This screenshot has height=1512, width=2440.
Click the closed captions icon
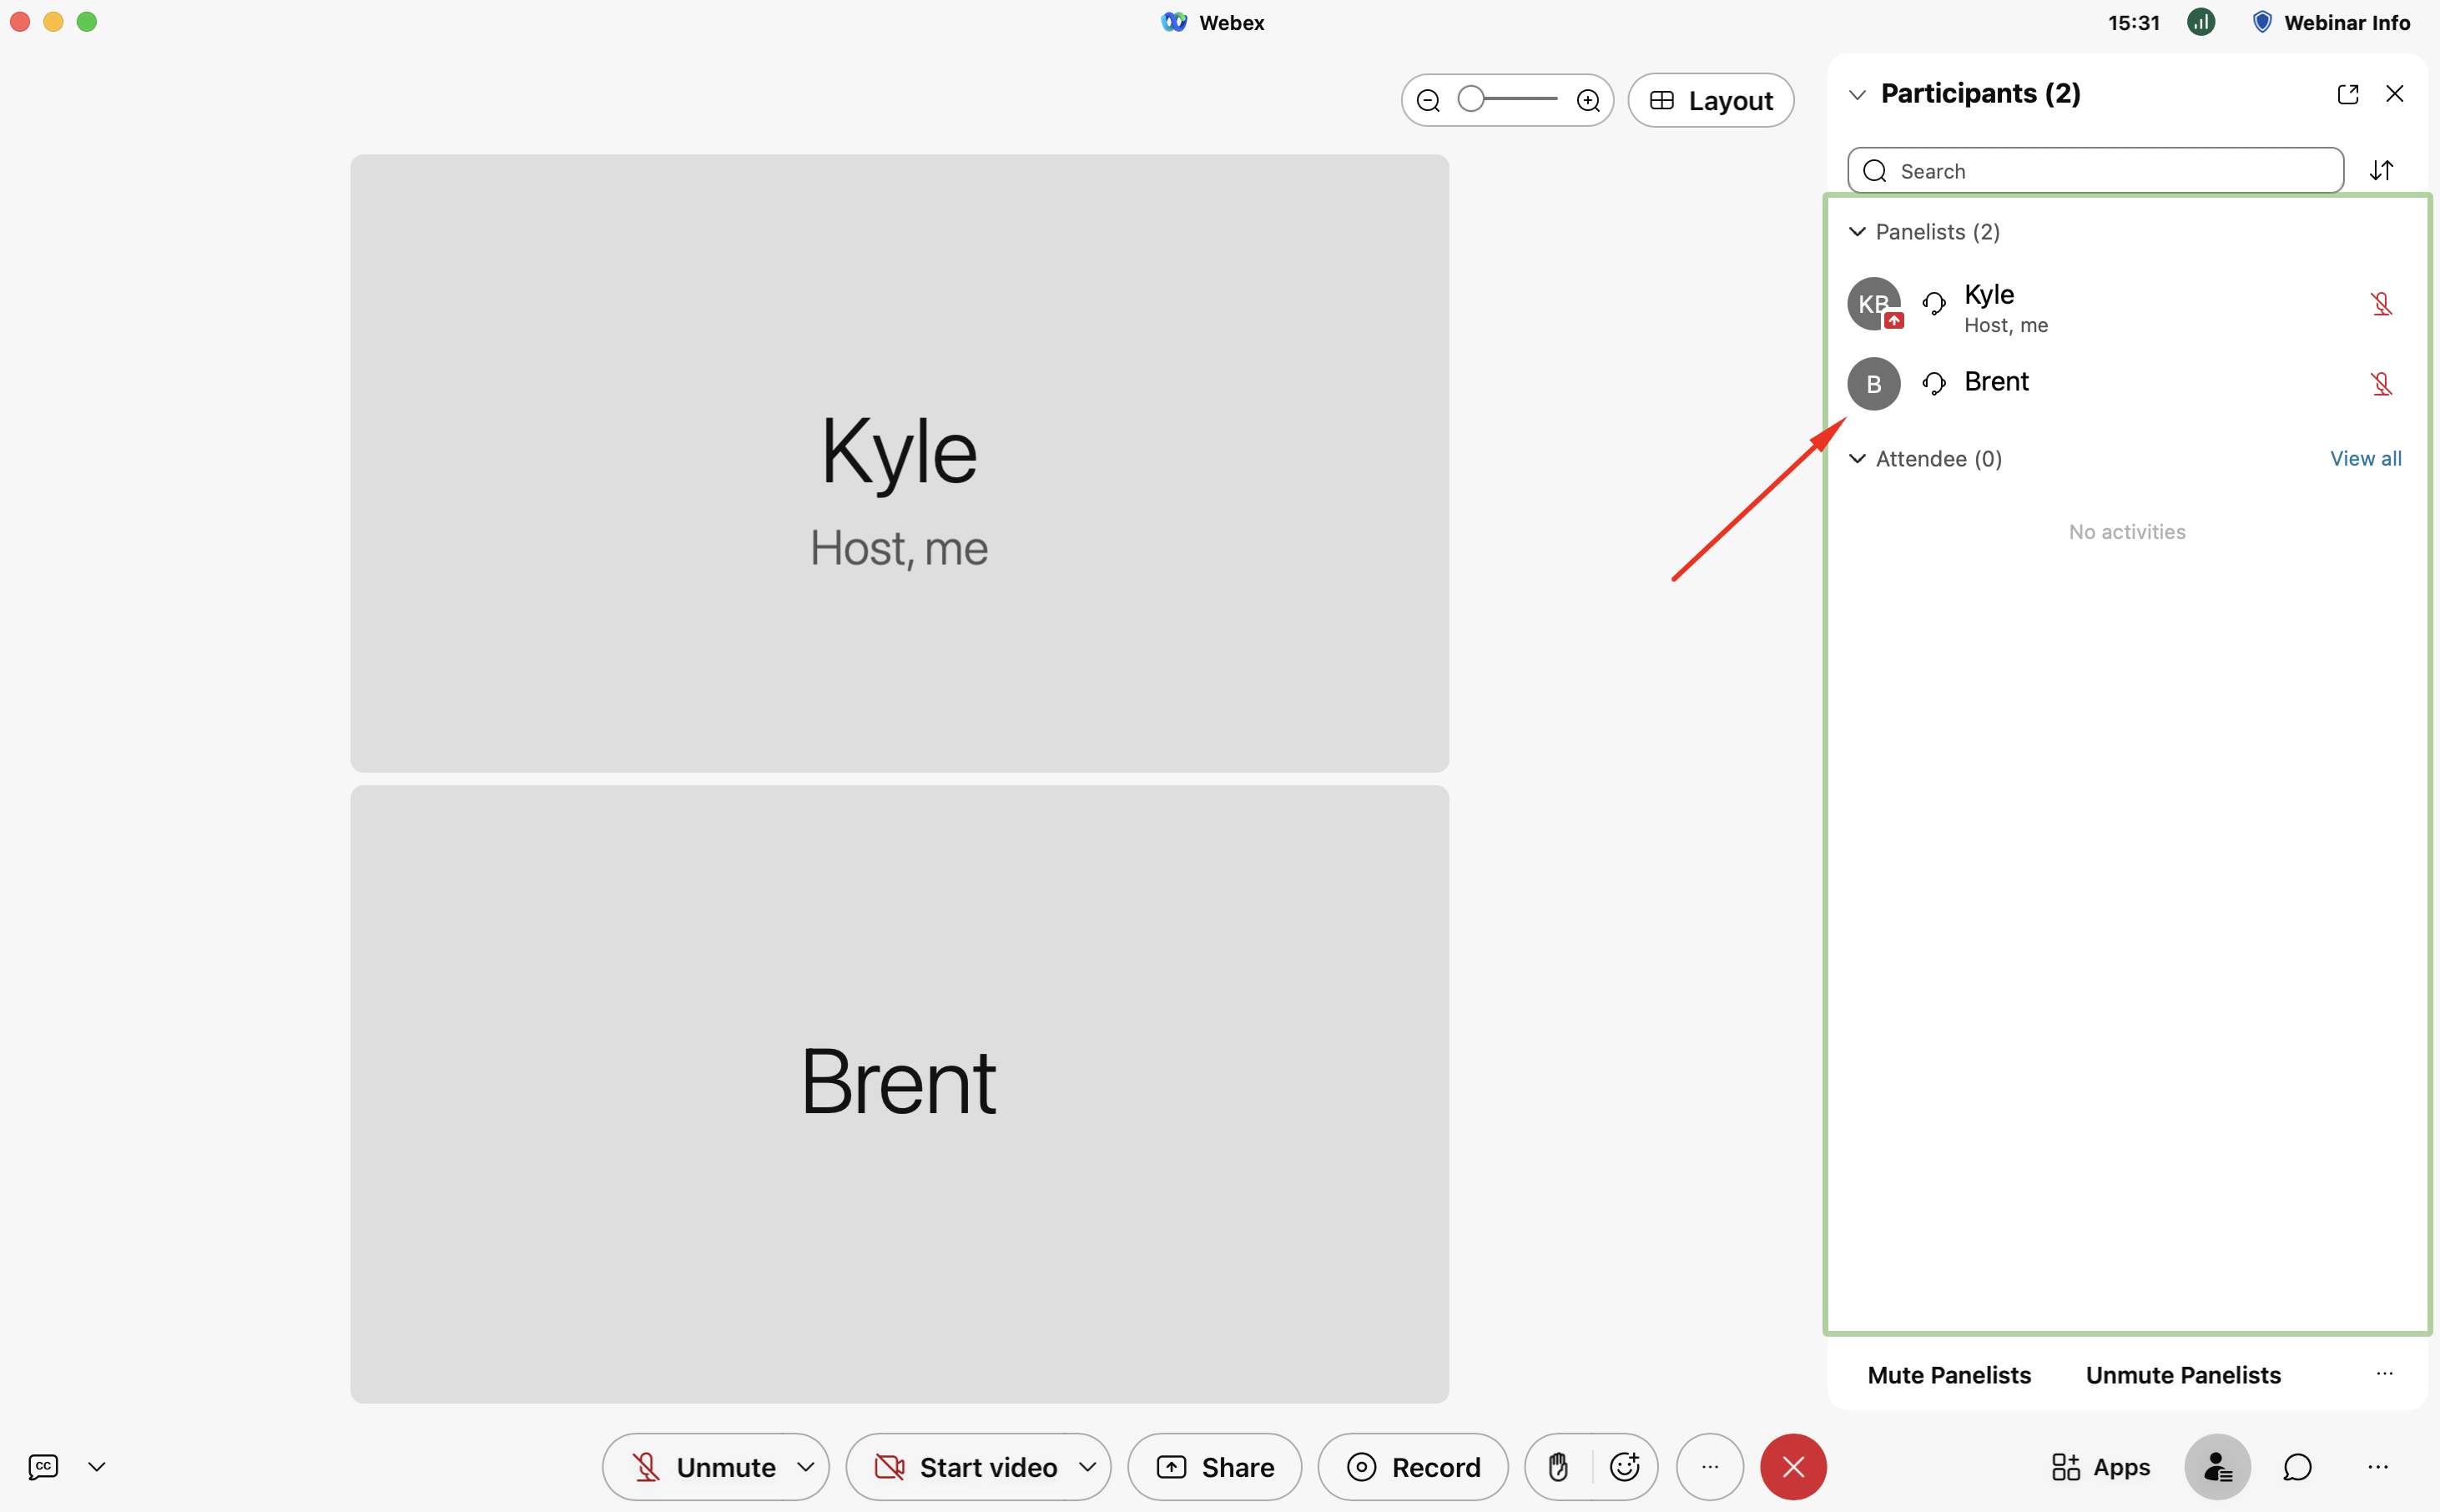tap(43, 1467)
